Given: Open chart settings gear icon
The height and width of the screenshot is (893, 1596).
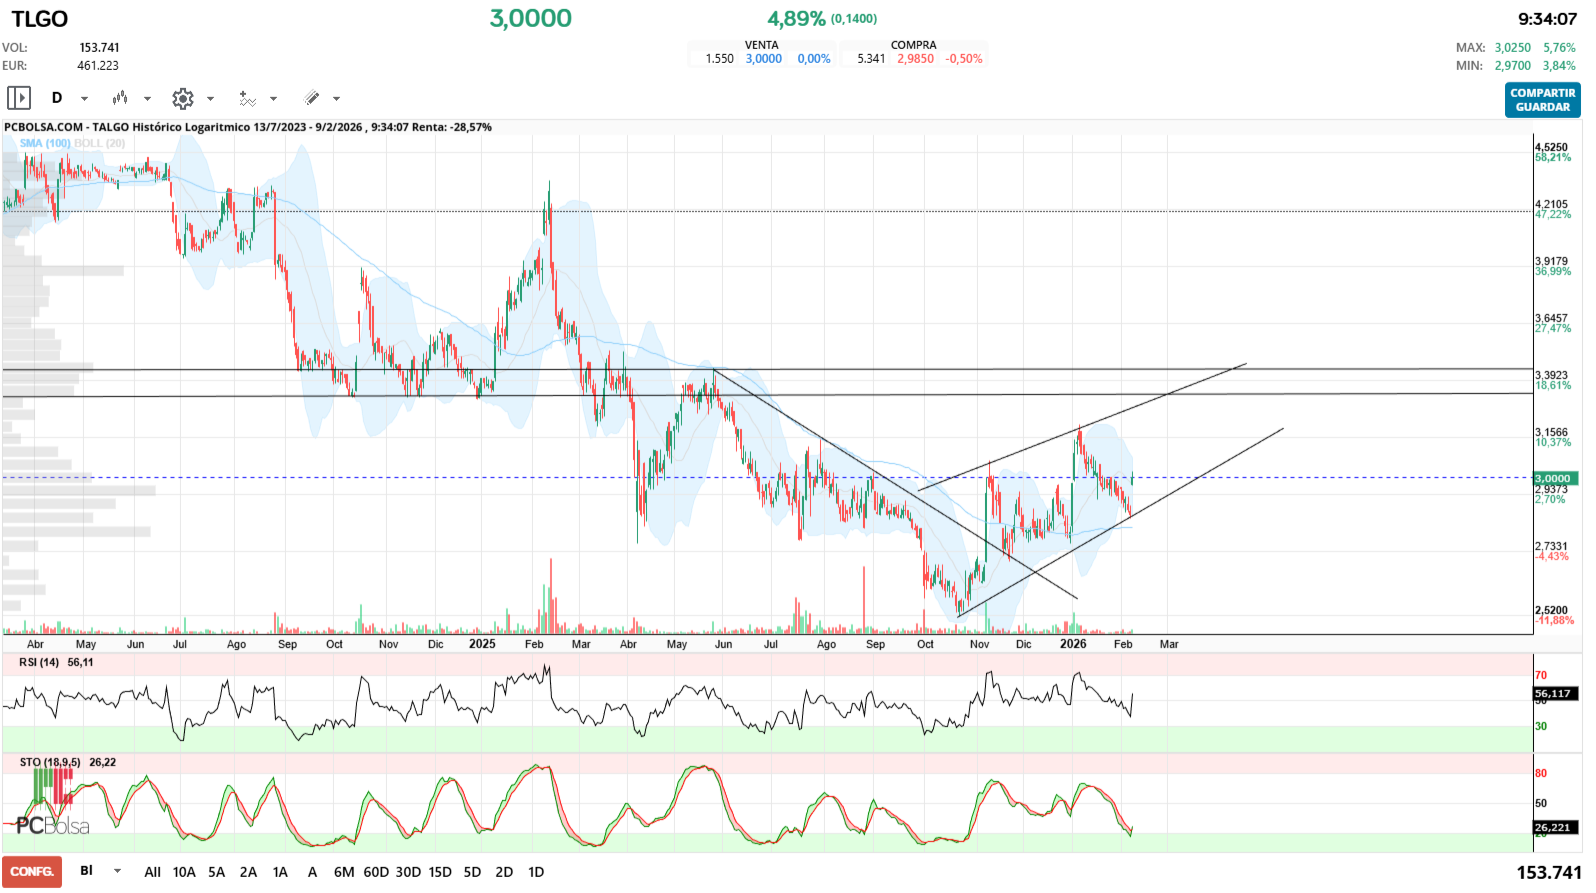Looking at the screenshot, I should click(182, 98).
